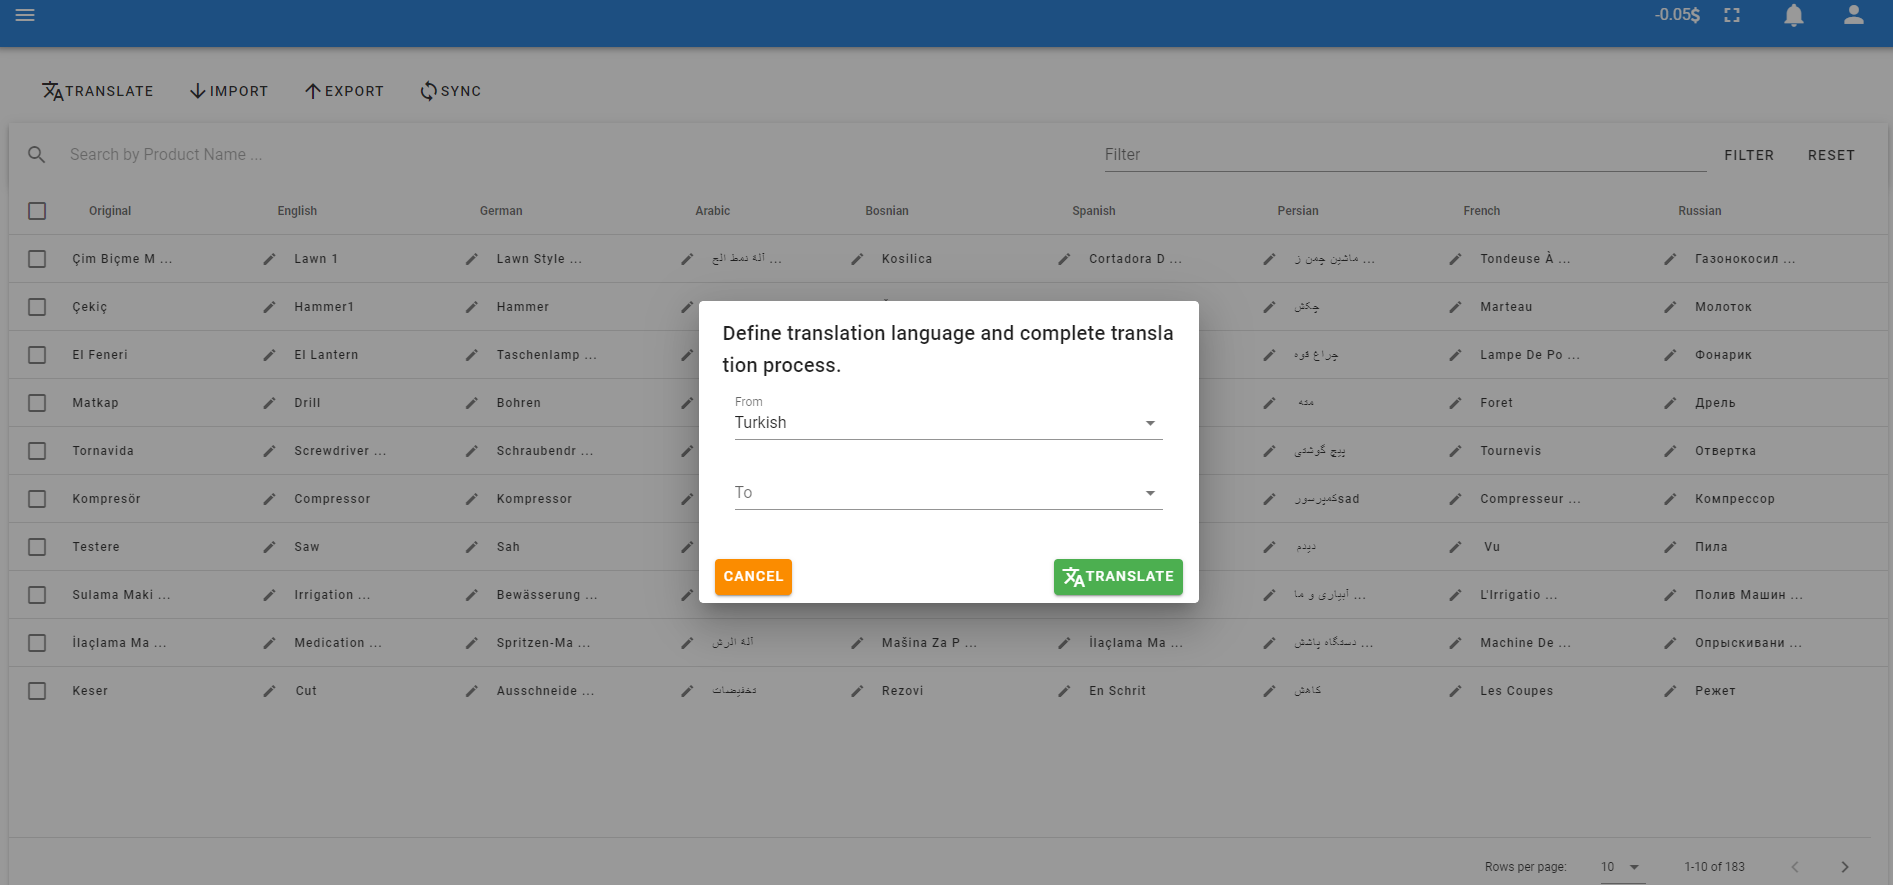
Task: Edit English translation Hammer1 pencil icon
Action: pos(269,307)
